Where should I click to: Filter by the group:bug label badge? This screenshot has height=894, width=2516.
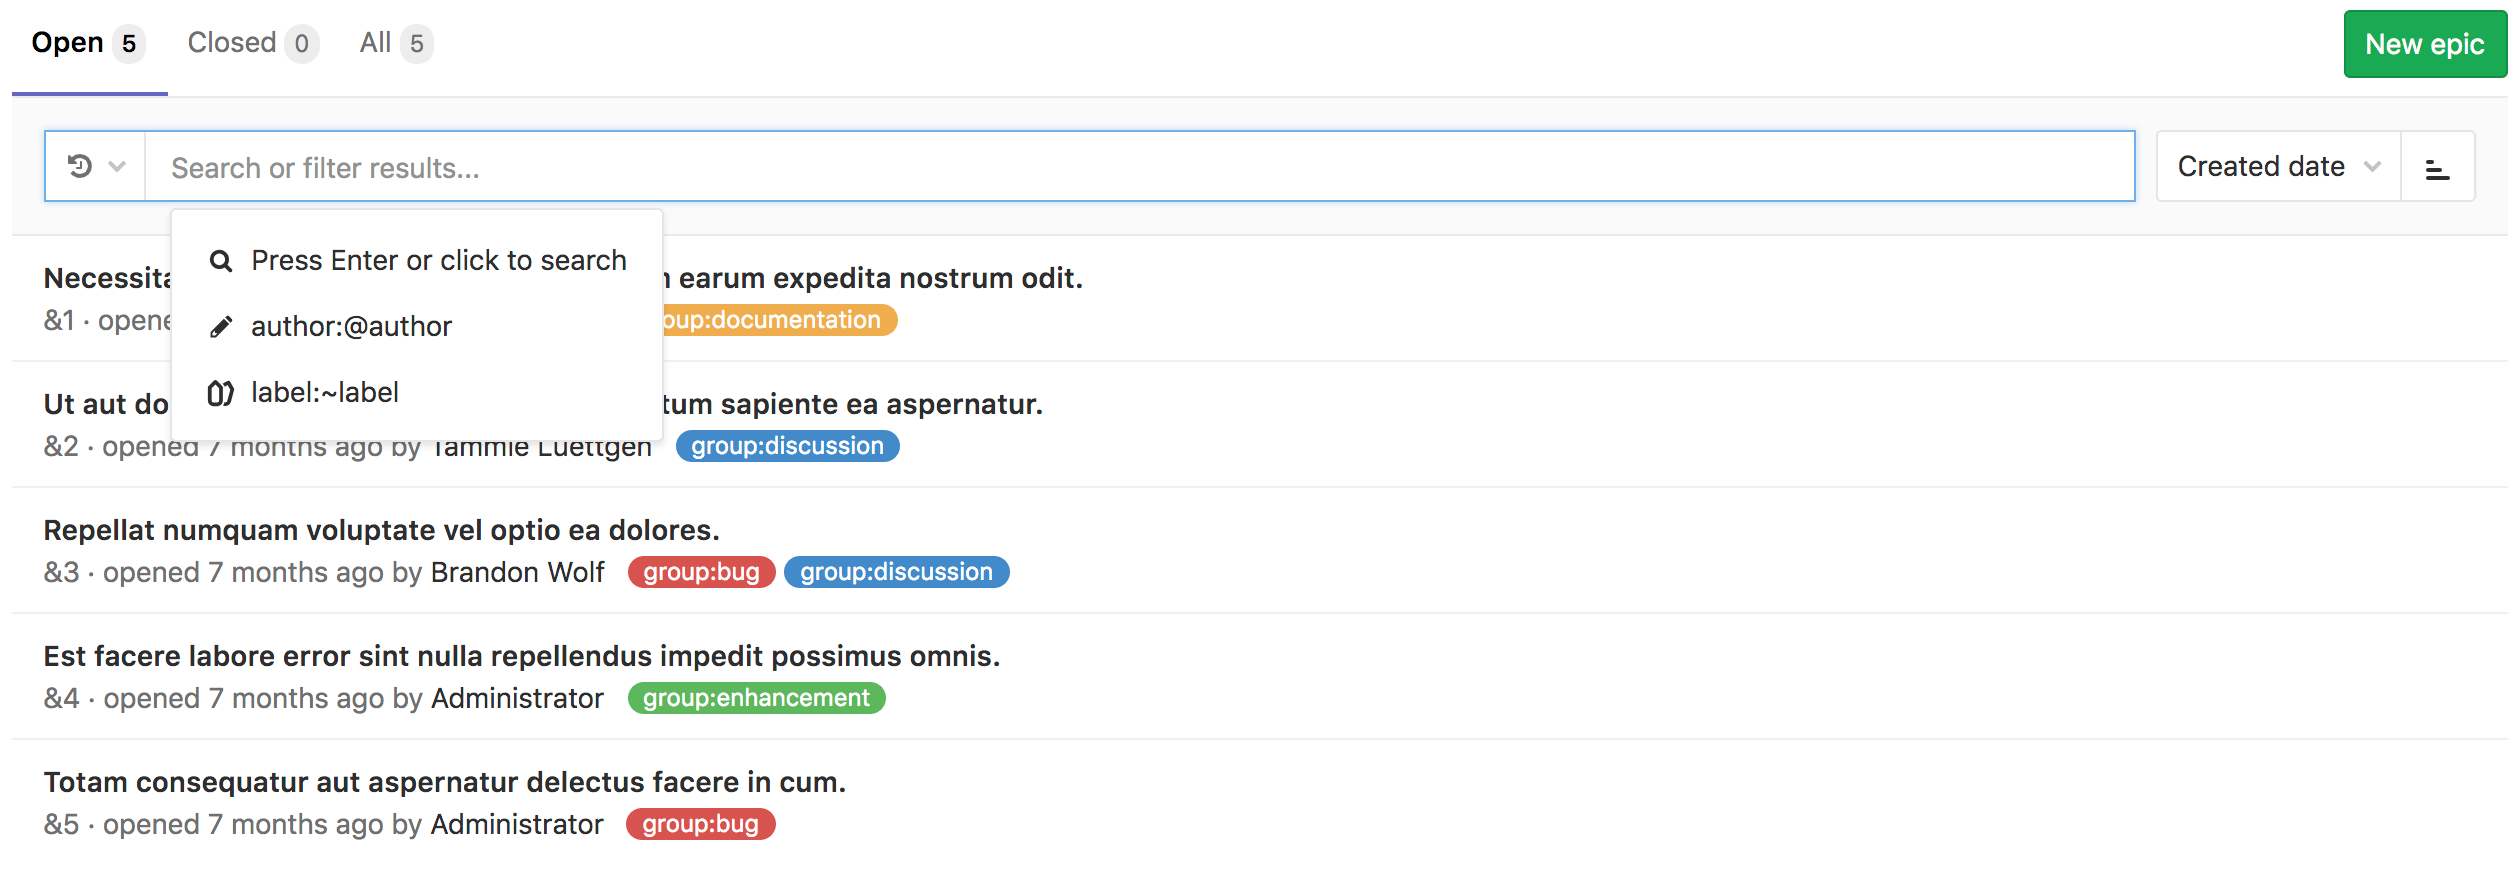tap(701, 572)
